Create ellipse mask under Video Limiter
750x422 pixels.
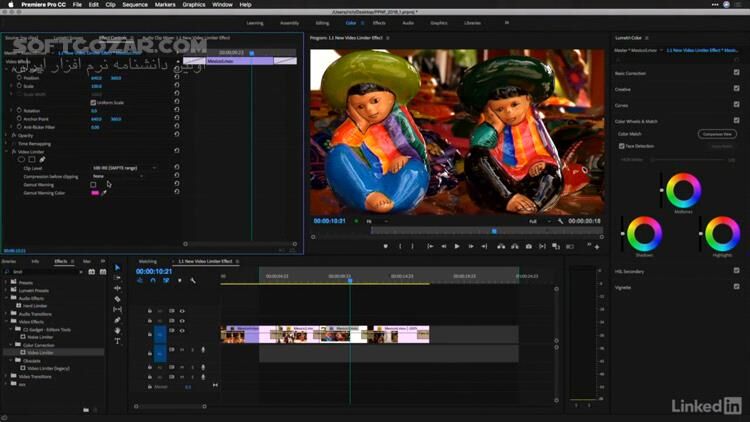pyautogui.click(x=22, y=159)
